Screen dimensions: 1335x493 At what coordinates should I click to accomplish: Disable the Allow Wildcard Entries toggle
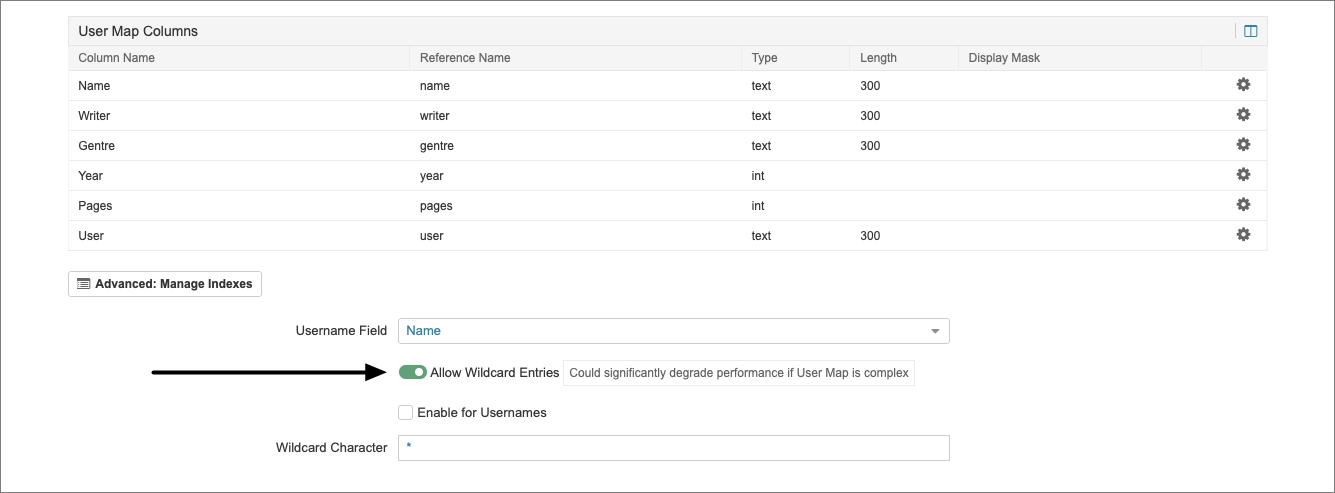point(412,372)
